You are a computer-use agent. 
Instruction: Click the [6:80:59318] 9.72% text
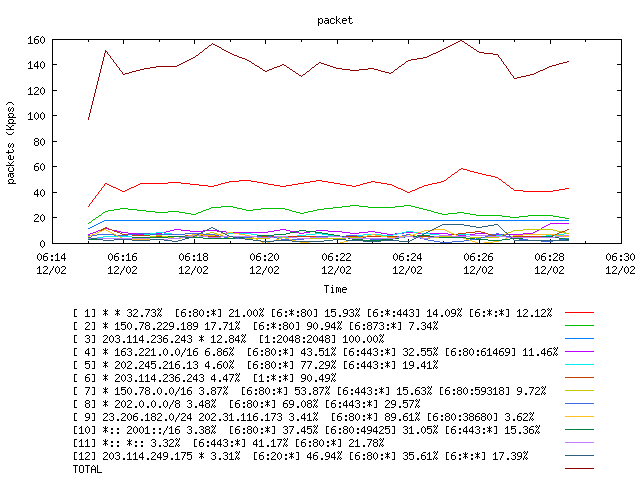492,391
